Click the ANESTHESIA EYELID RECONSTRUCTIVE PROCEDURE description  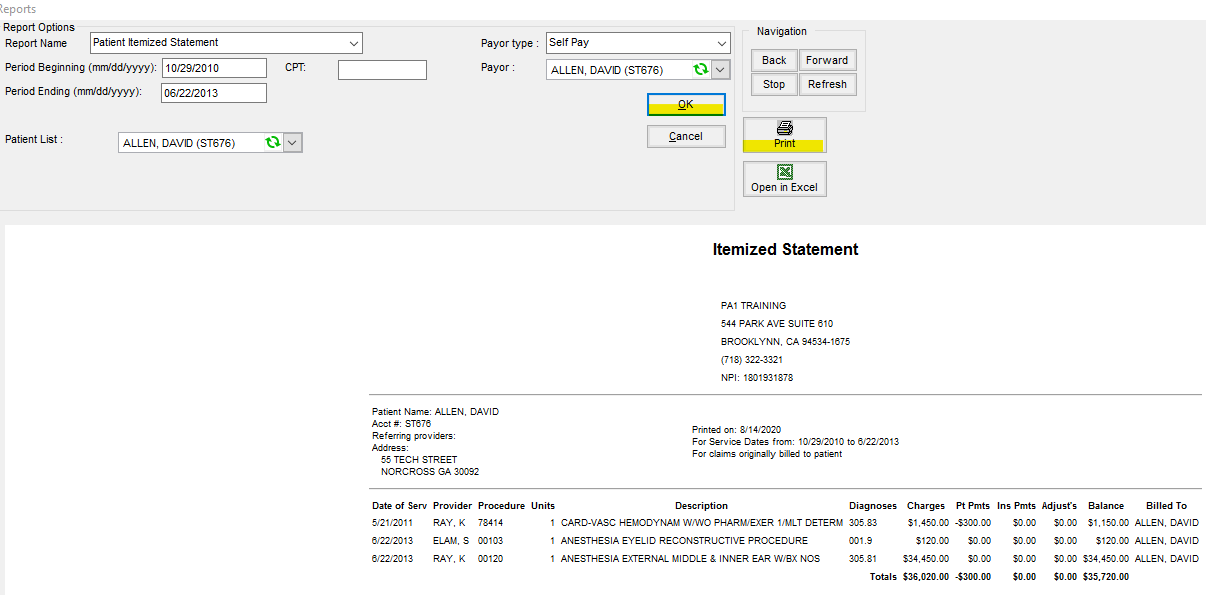684,540
